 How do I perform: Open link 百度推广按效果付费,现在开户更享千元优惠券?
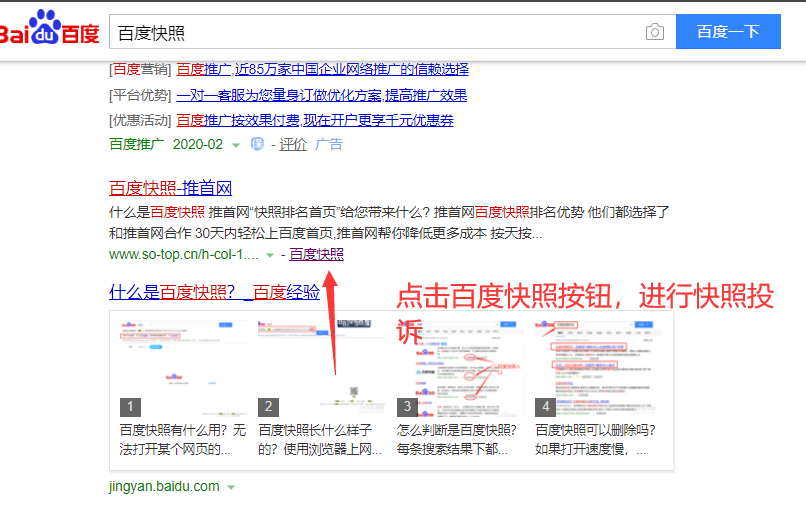tap(315, 121)
